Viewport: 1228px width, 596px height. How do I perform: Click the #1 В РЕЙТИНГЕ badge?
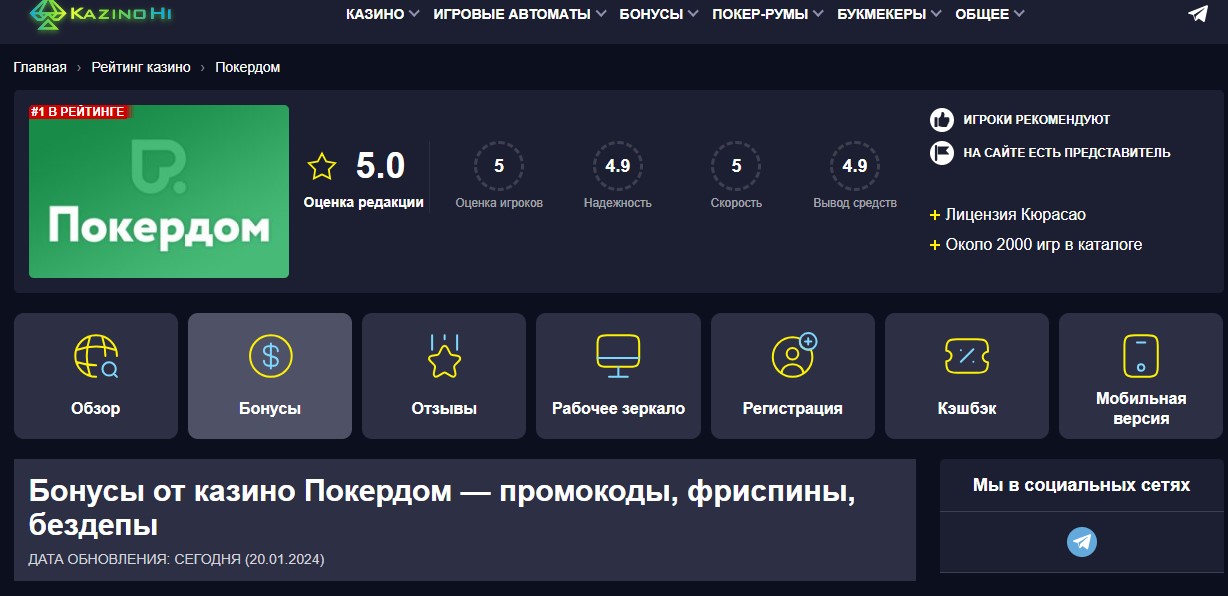tap(79, 112)
